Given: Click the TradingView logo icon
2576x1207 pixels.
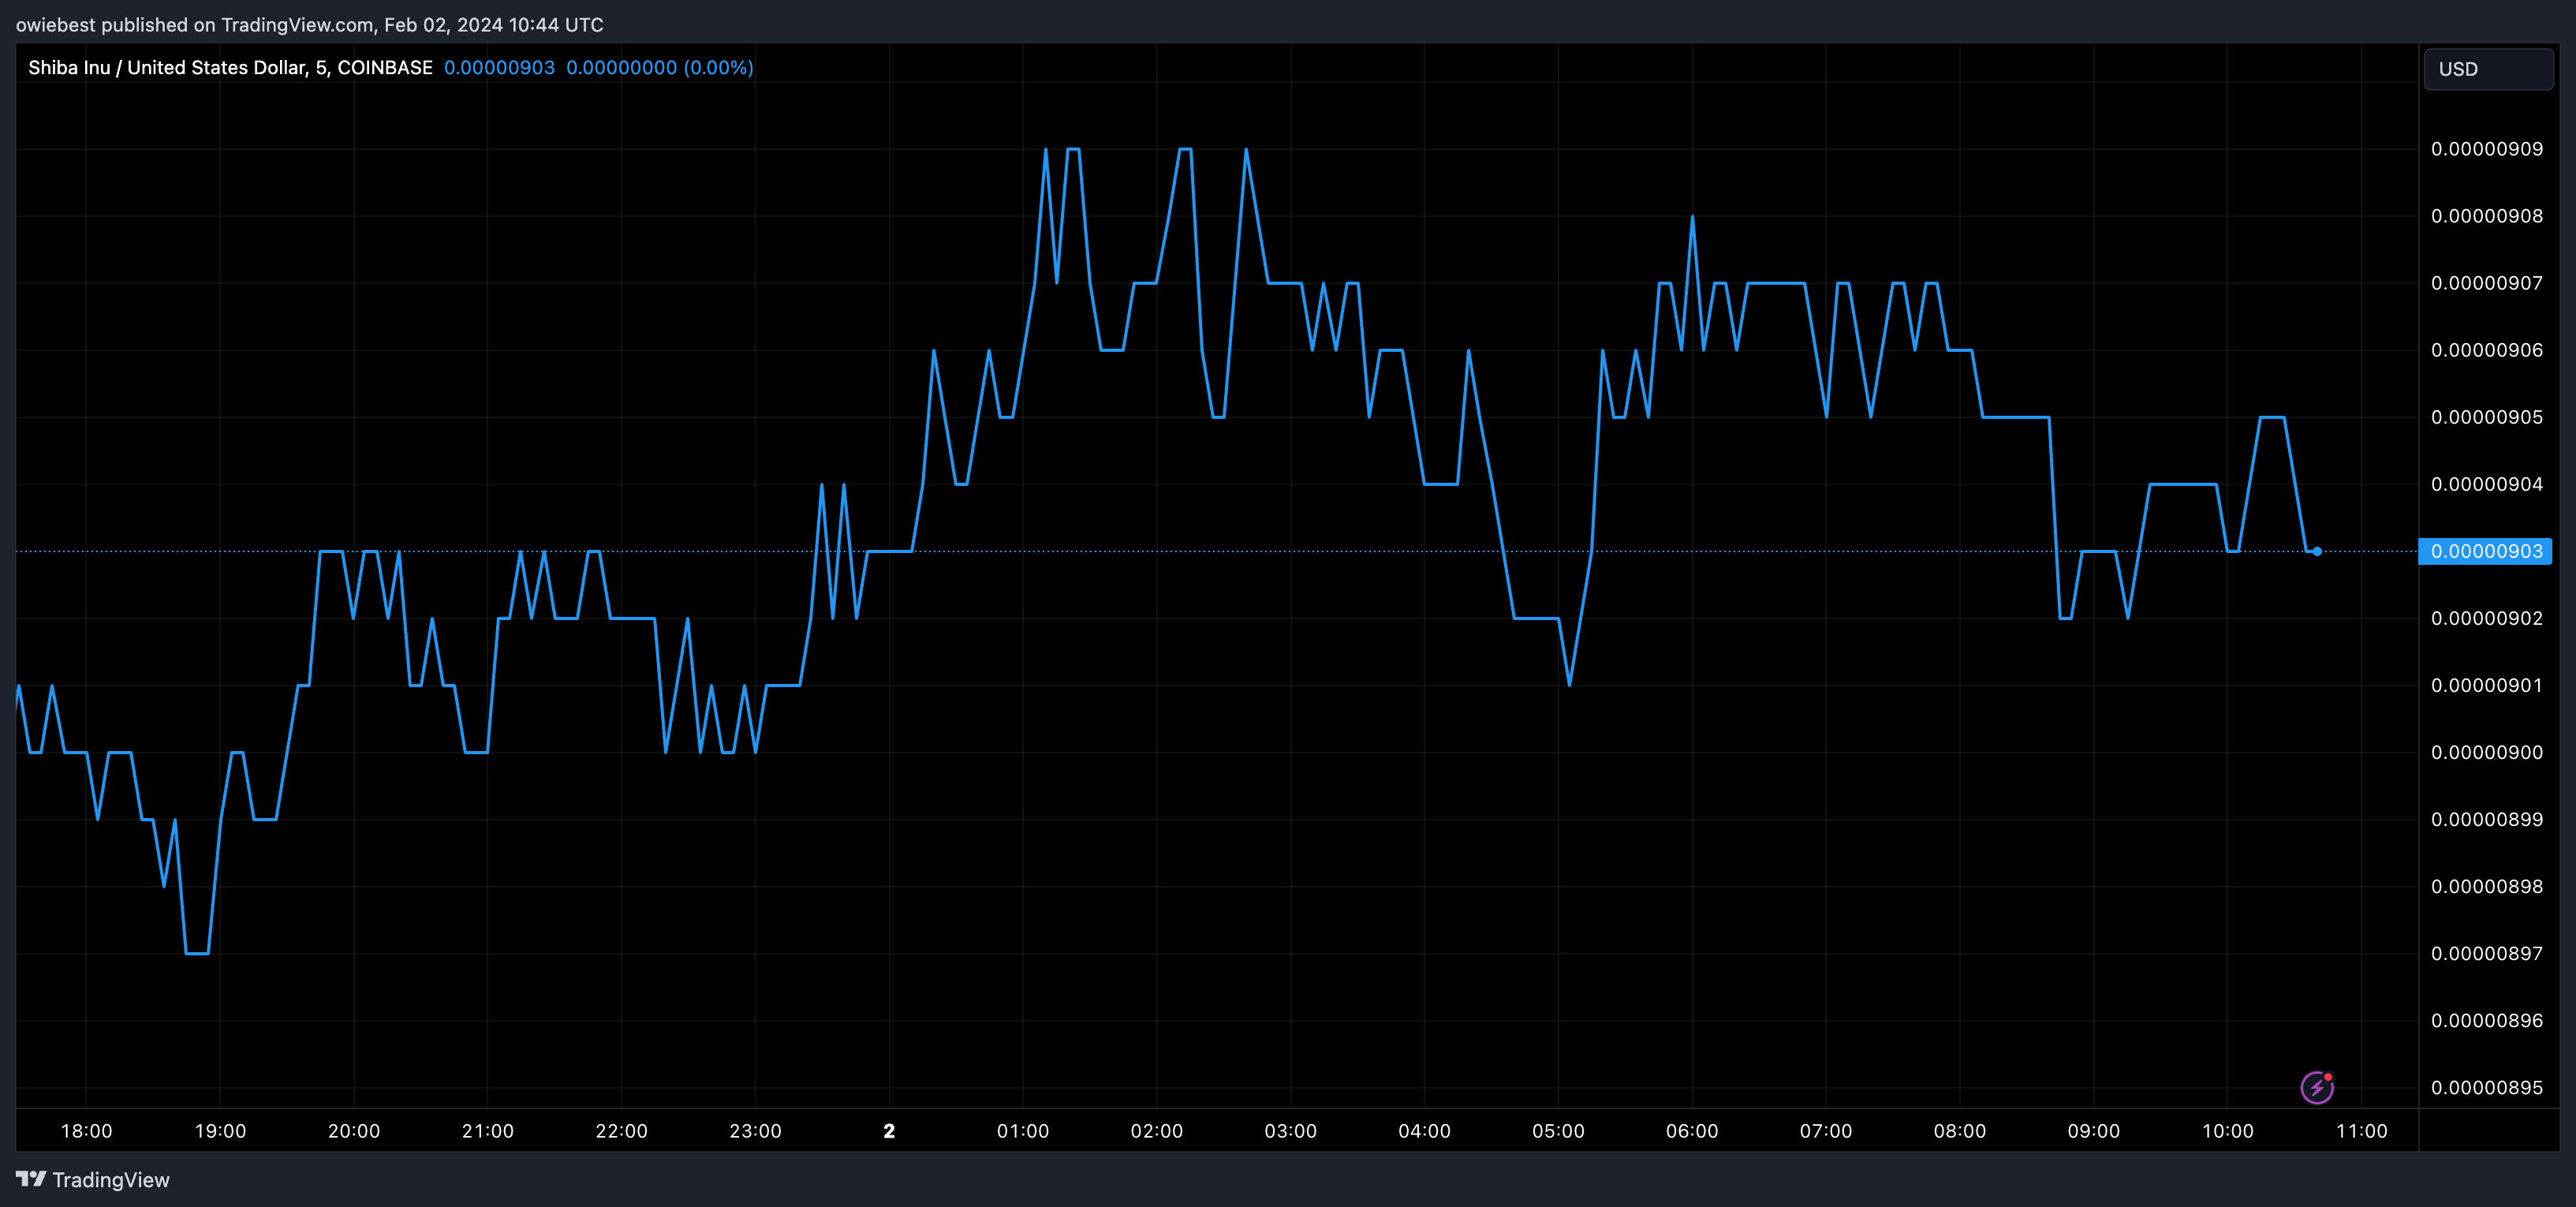Looking at the screenshot, I should coord(31,1179).
